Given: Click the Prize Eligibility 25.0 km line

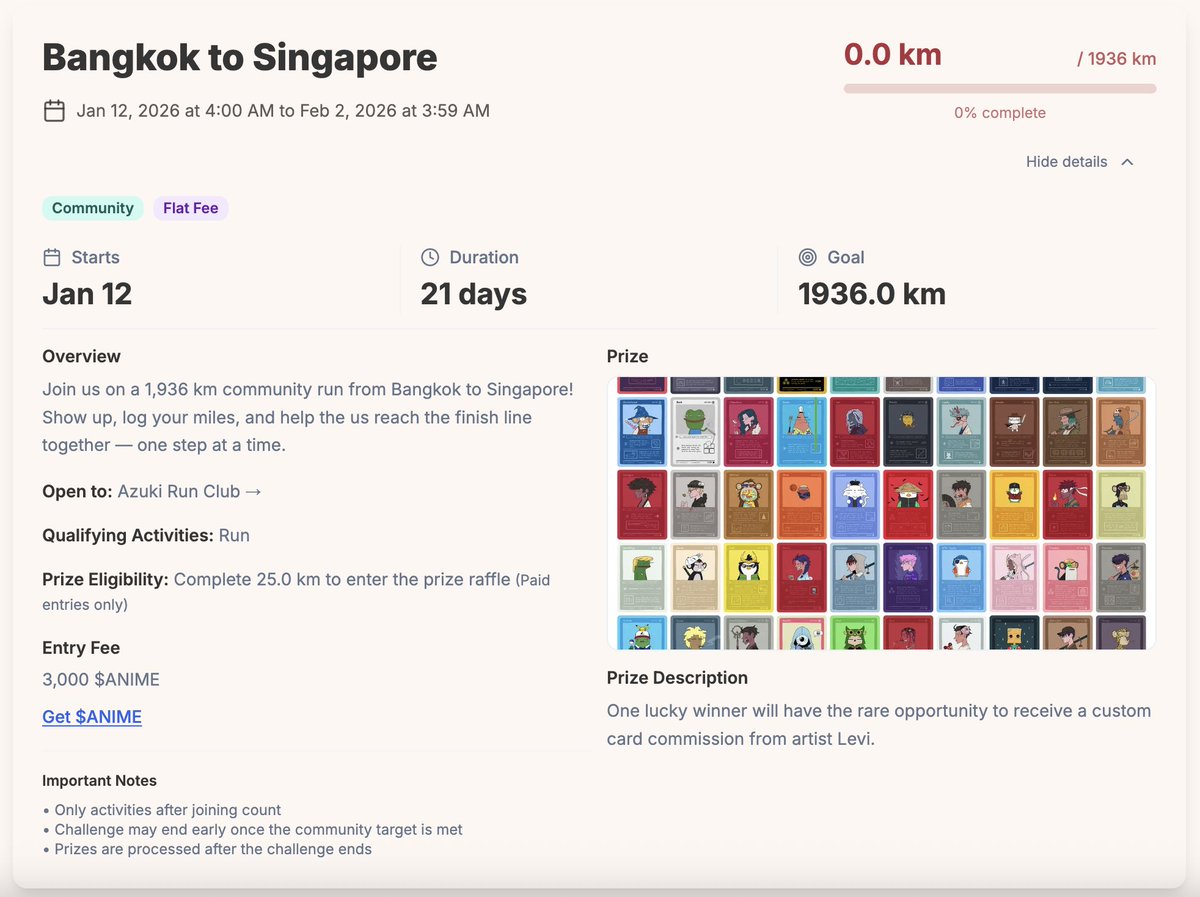Looking at the screenshot, I should coord(296,591).
